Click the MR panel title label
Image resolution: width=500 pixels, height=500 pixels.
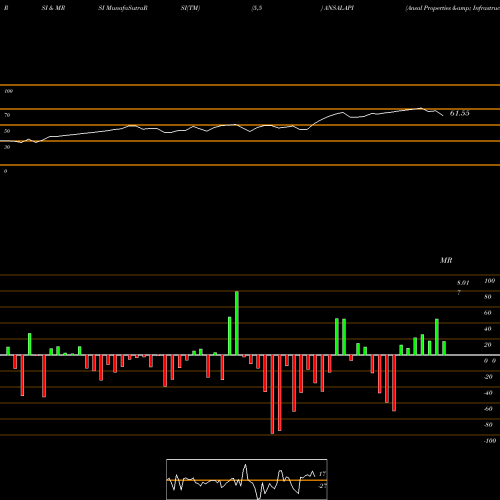(446, 260)
